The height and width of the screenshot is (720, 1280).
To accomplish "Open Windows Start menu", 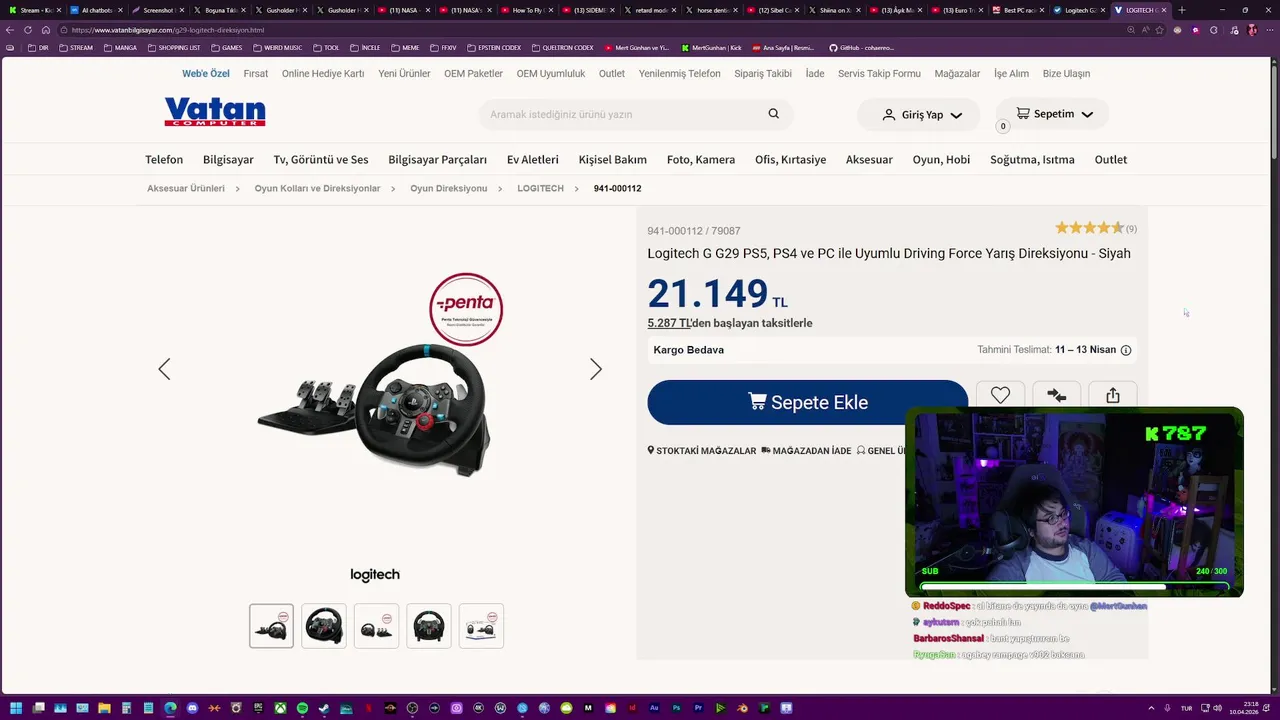I will [x=16, y=708].
